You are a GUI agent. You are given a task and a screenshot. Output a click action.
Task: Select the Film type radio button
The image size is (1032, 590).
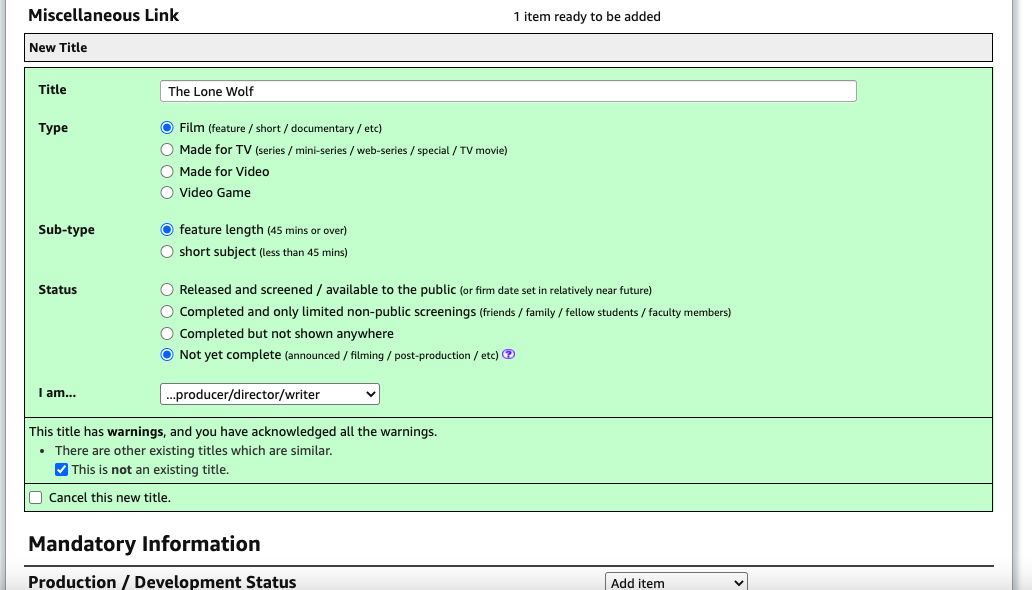tap(167, 128)
